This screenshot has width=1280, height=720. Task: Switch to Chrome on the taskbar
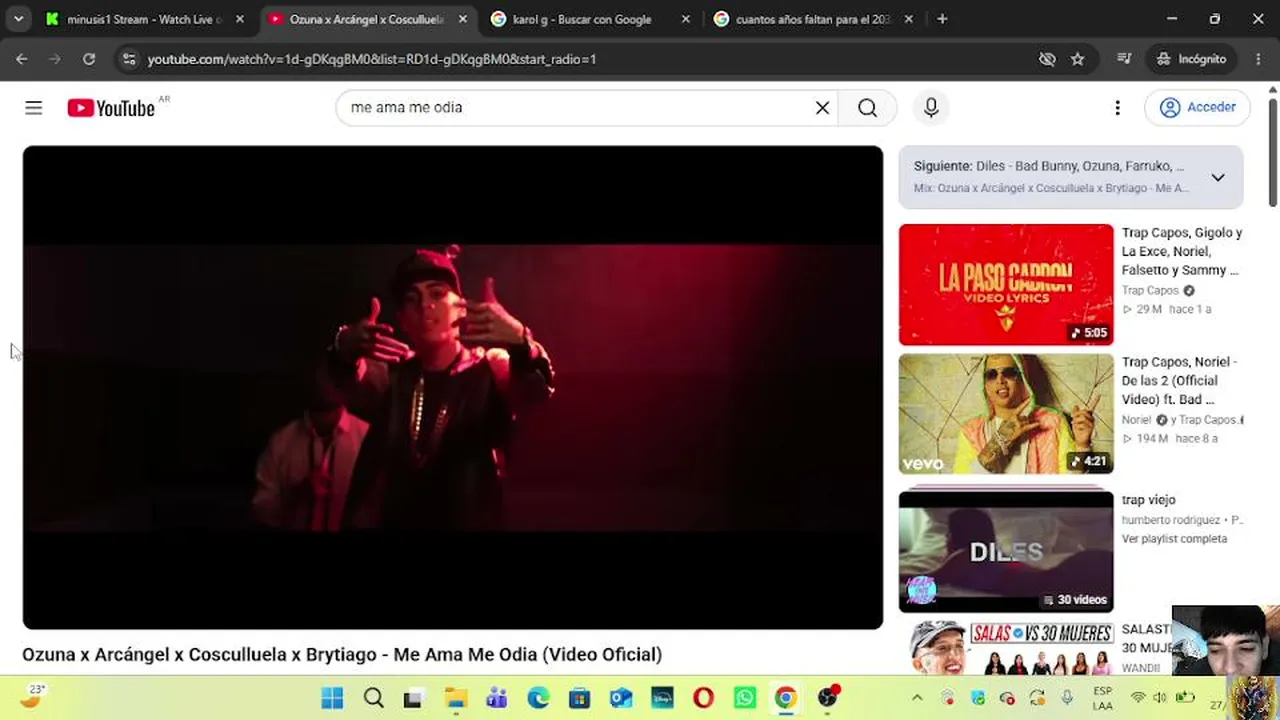coord(786,698)
